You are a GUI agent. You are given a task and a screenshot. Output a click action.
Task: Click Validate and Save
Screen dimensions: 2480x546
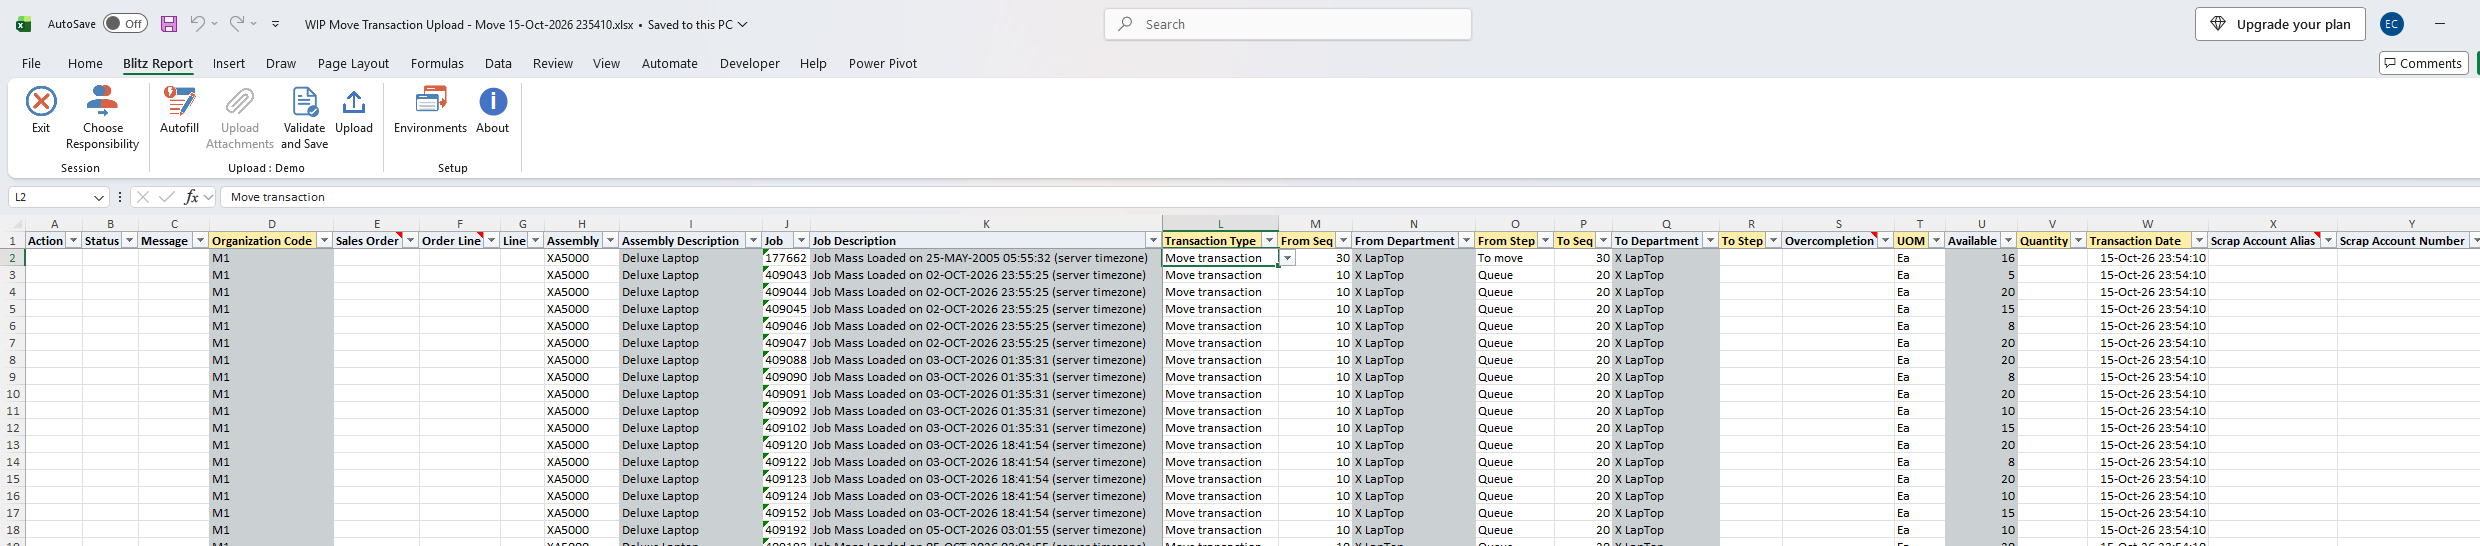304,118
